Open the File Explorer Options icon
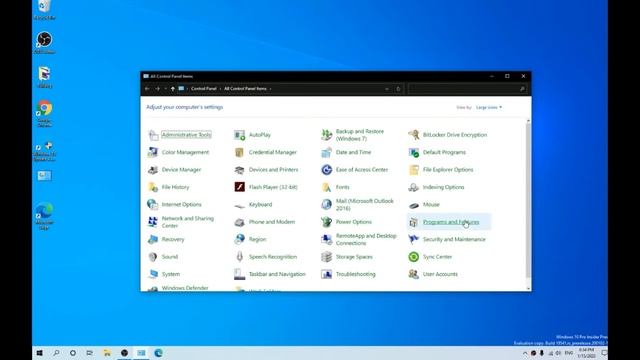640x360 pixels. [x=413, y=170]
